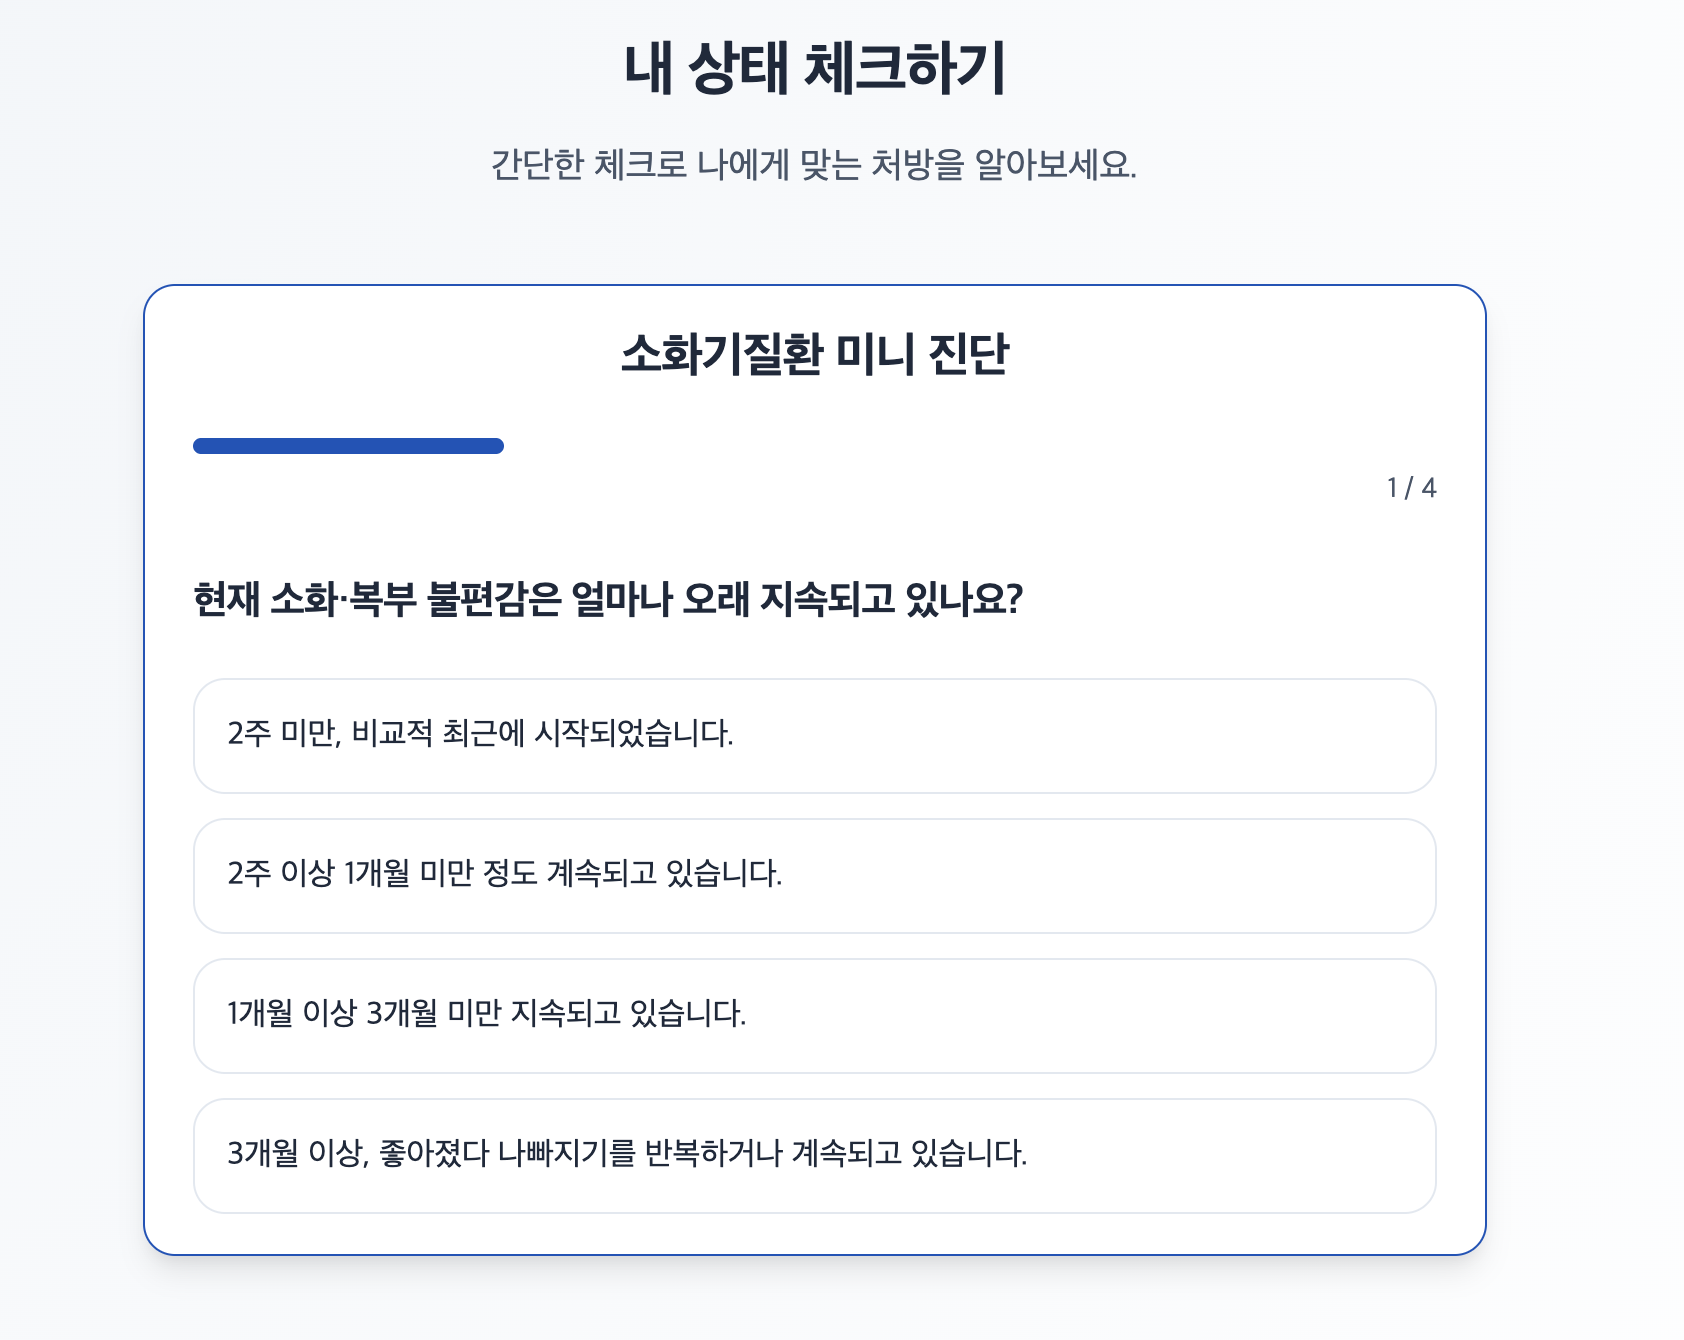This screenshot has width=1684, height=1340.
Task: Select '3개월 이상, 좋아졌다 나빠지기를 반복' option
Action: coord(814,1156)
